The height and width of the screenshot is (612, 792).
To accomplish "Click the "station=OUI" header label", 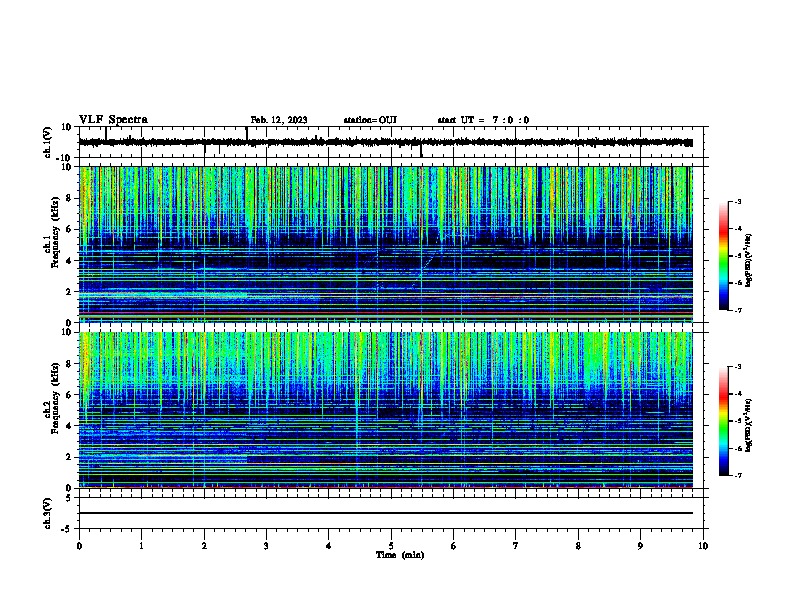I will click(x=370, y=120).
